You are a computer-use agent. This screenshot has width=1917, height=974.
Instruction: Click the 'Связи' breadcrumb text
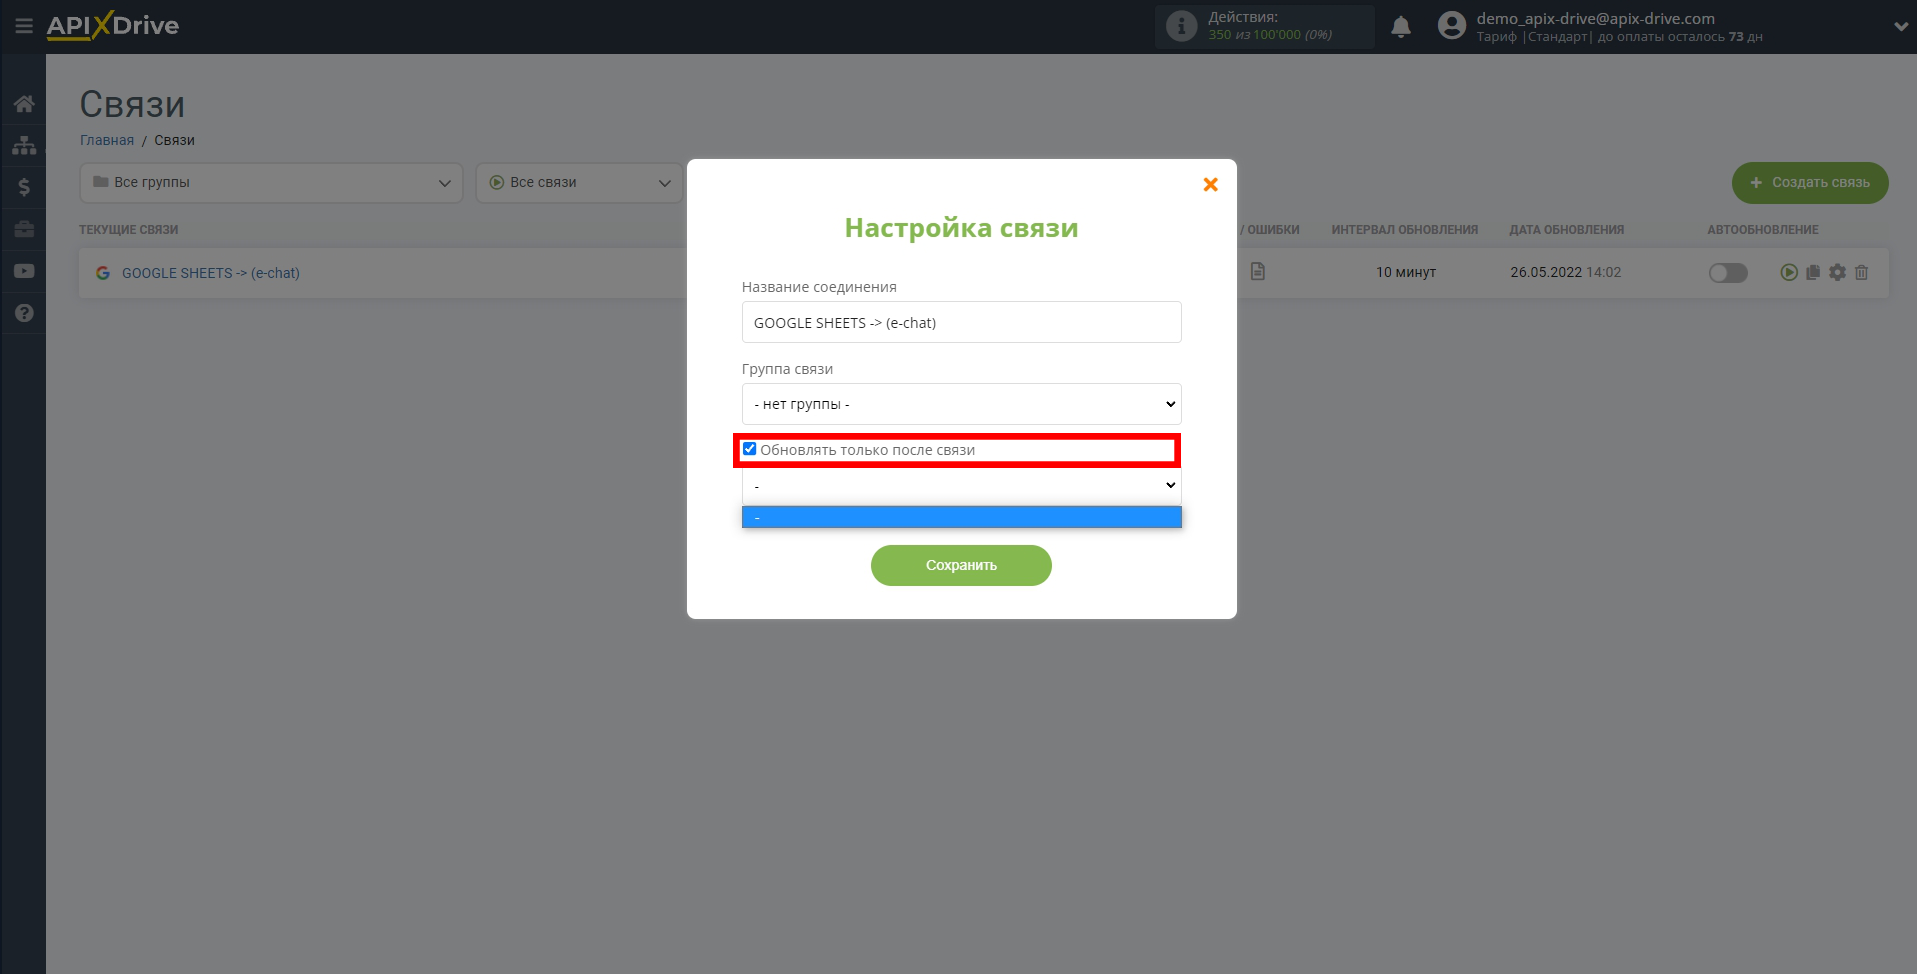tap(174, 140)
